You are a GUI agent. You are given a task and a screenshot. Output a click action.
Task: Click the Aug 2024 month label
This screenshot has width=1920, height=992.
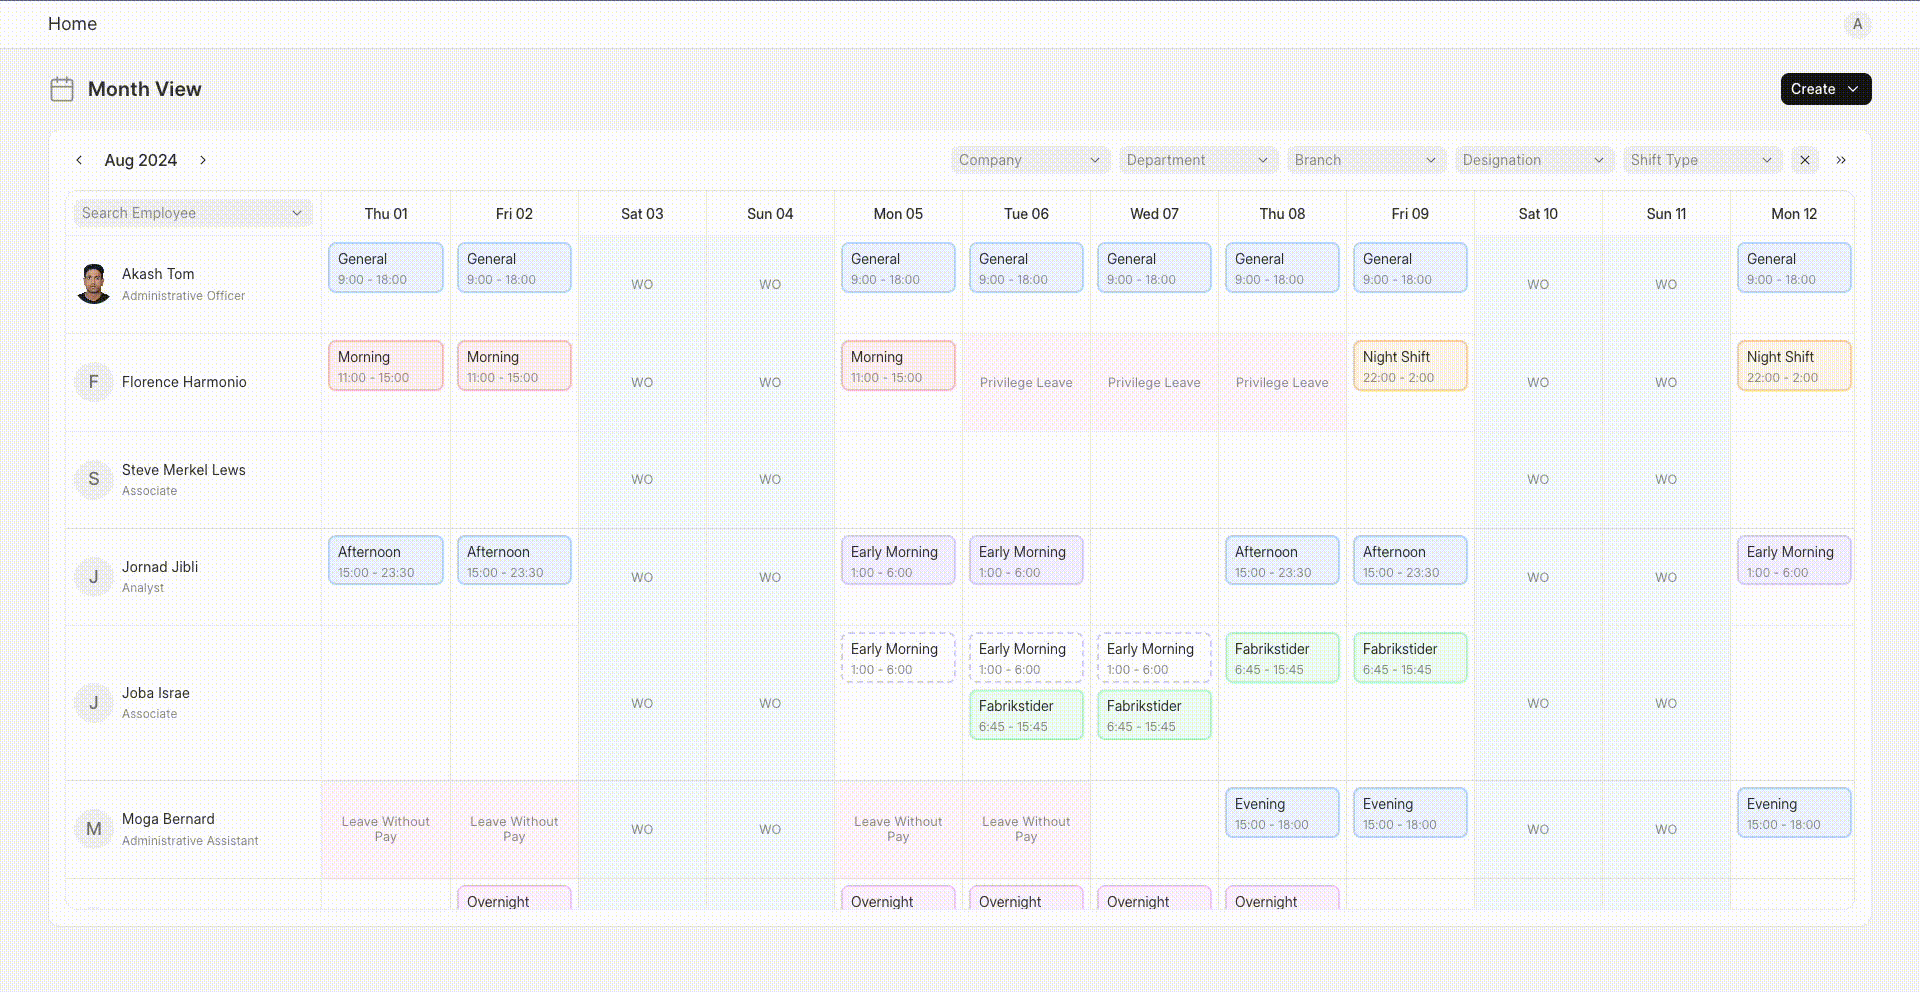point(141,160)
